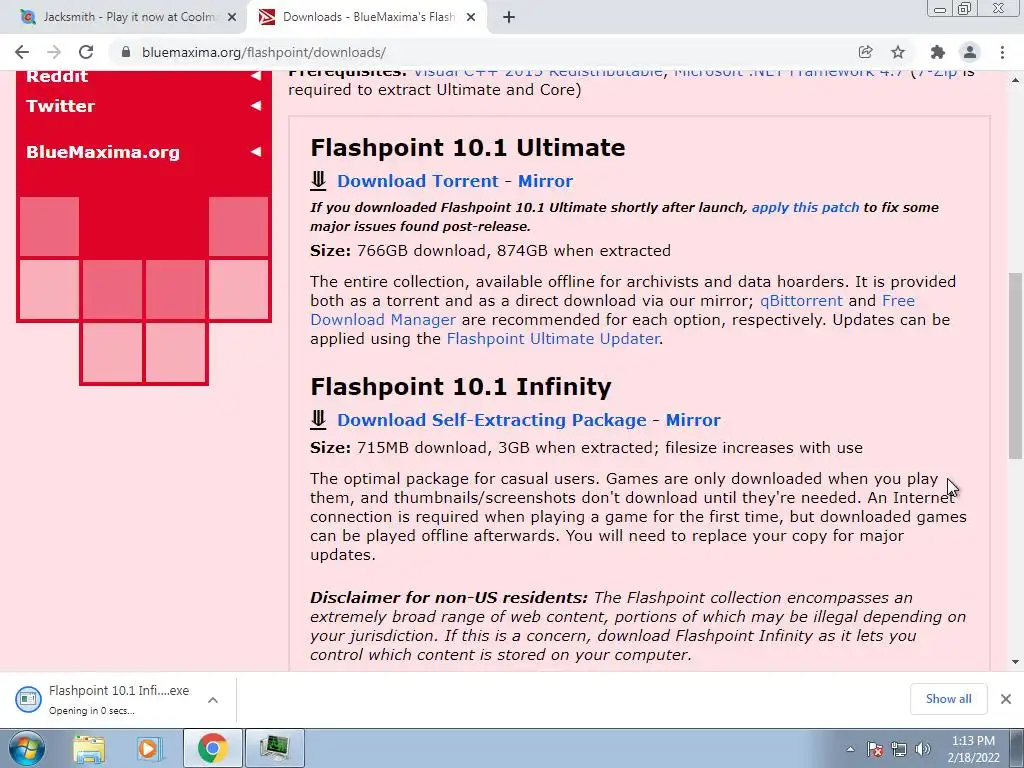Image resolution: width=1024 pixels, height=768 pixels.
Task: Expand download item options chevron
Action: (213, 699)
